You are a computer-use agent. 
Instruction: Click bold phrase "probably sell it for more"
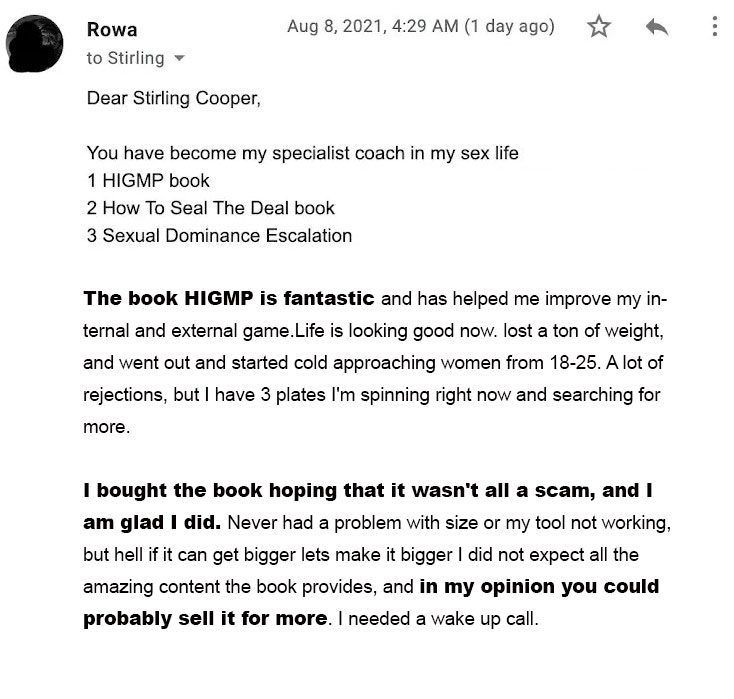point(205,618)
